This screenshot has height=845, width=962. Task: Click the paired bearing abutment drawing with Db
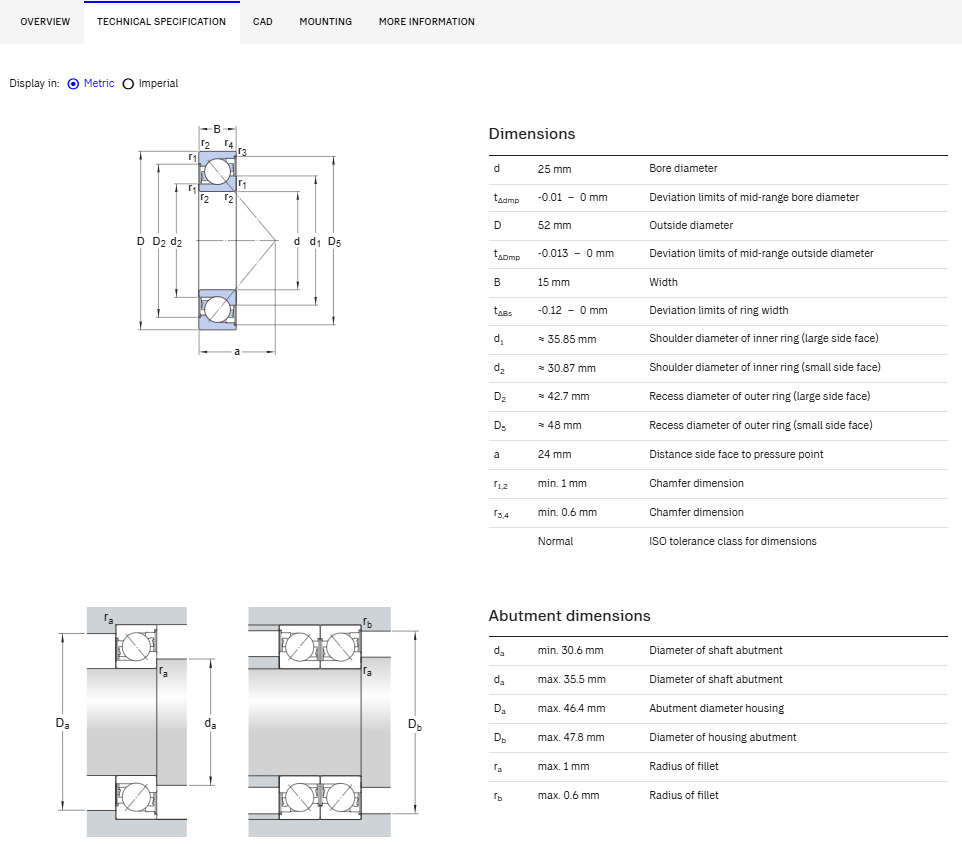tap(334, 722)
